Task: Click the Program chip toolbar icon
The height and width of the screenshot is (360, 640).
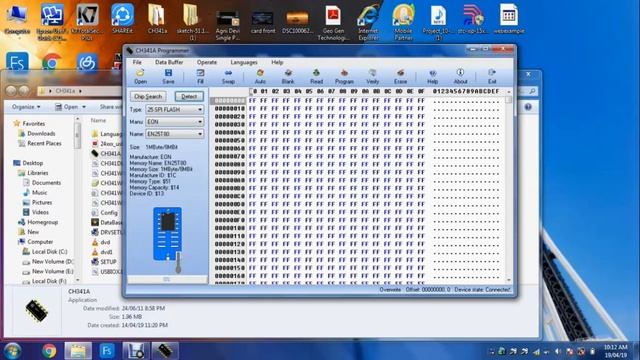Action: [344, 76]
